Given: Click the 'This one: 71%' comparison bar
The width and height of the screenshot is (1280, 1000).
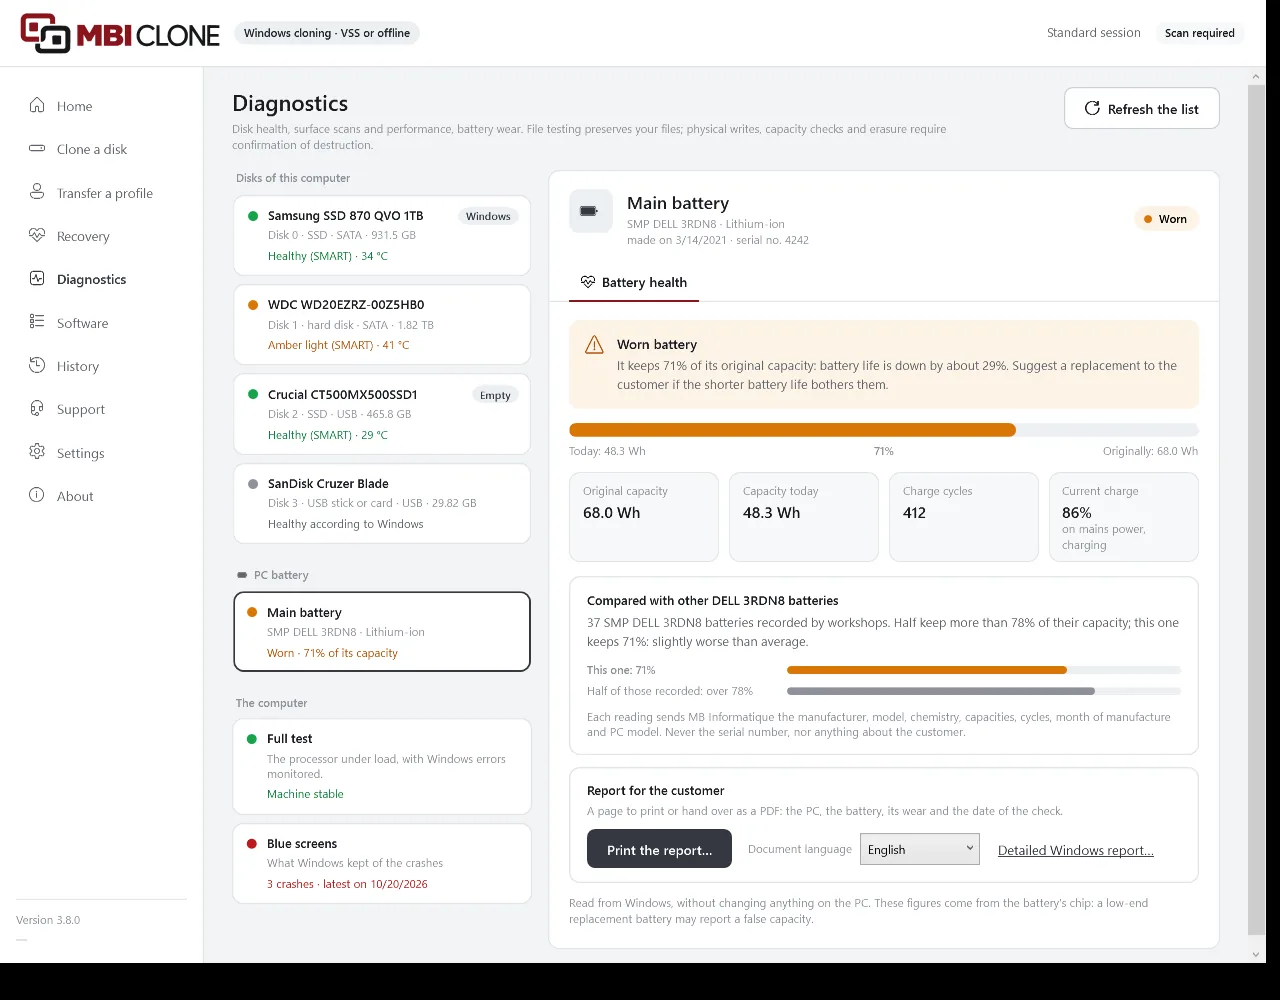Looking at the screenshot, I should (x=984, y=670).
